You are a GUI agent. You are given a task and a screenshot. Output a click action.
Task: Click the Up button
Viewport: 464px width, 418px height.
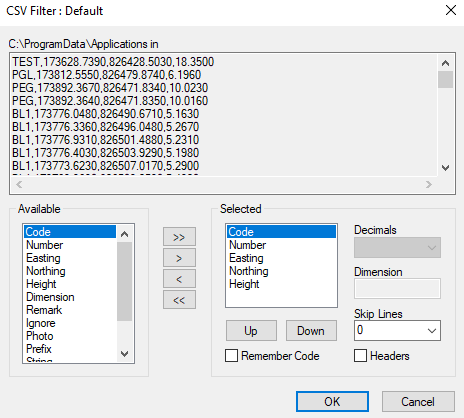click(251, 331)
